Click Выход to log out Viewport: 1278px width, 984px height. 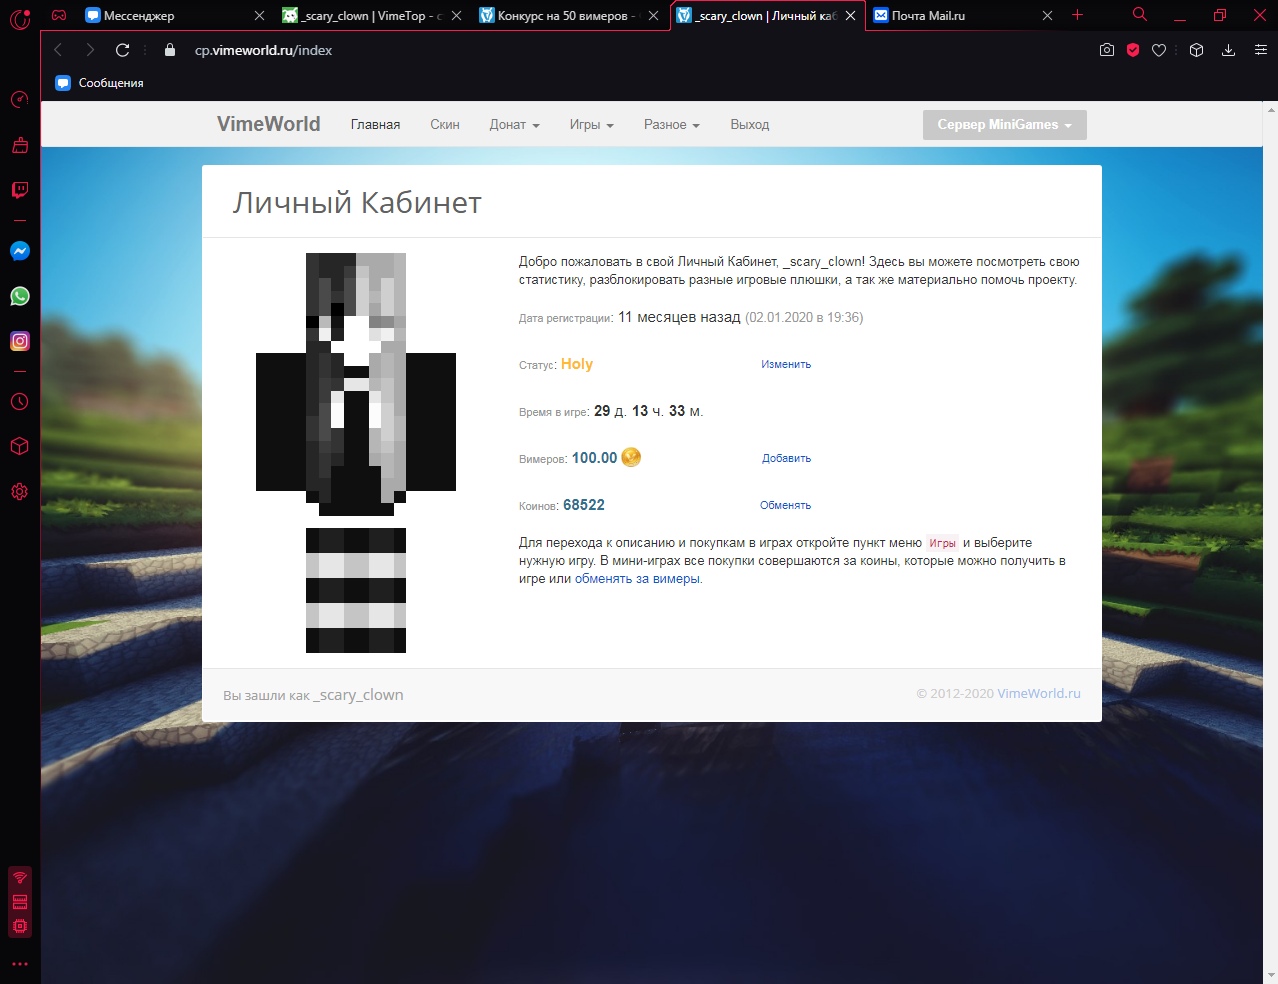coord(750,125)
